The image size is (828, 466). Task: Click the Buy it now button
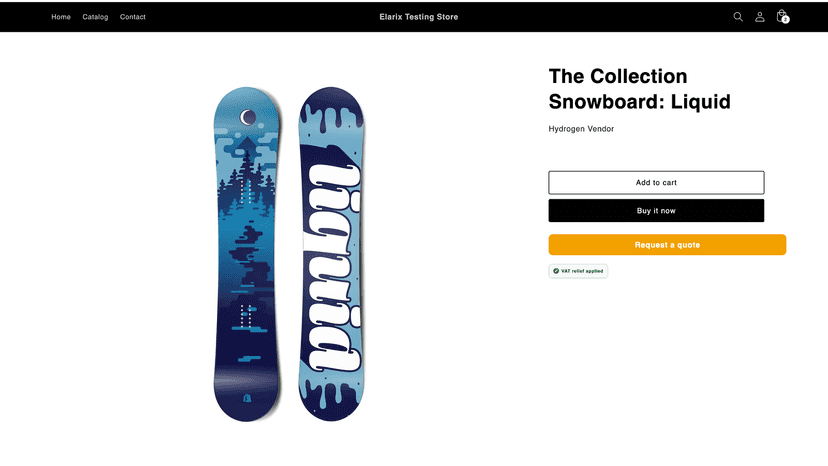pos(656,211)
